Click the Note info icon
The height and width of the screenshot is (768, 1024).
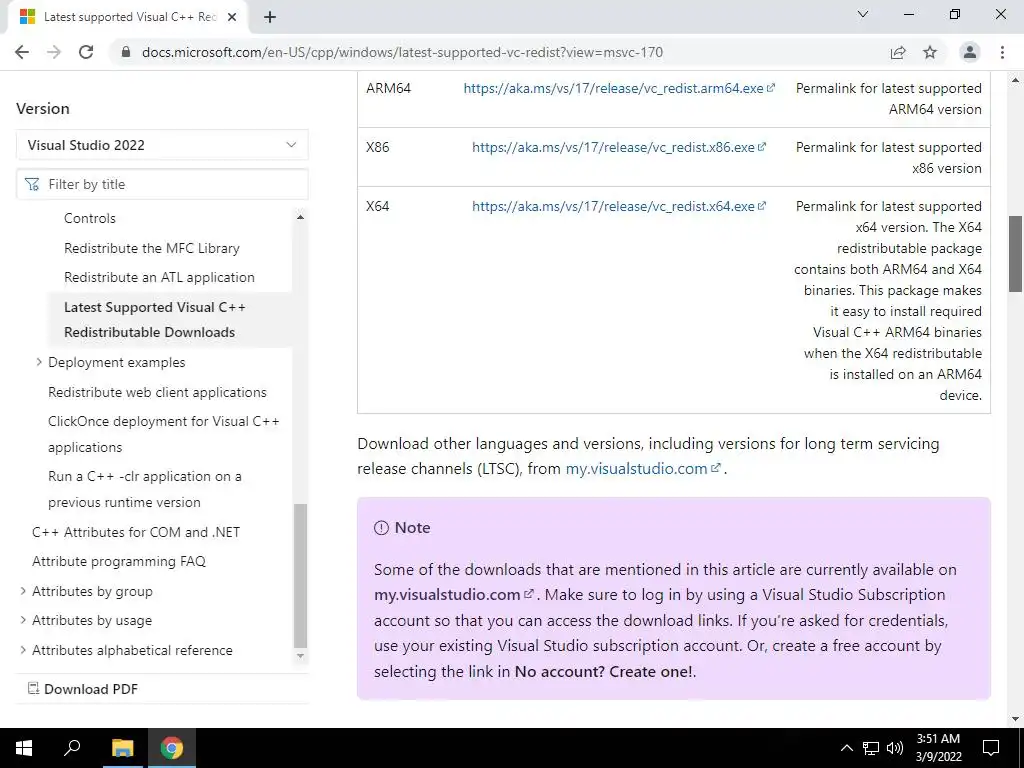click(381, 528)
